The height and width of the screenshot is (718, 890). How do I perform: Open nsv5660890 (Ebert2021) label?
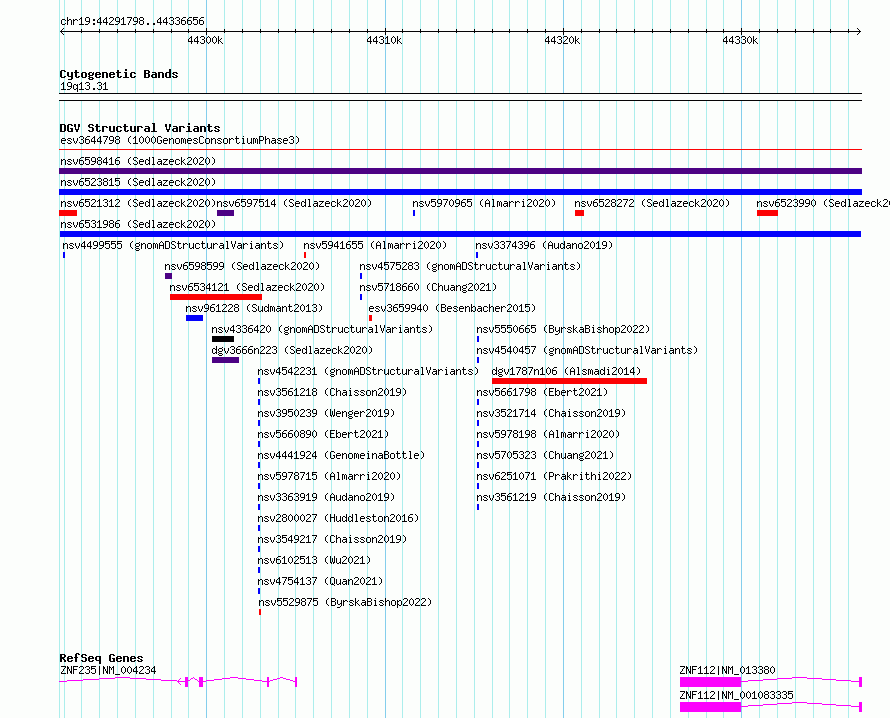point(323,434)
